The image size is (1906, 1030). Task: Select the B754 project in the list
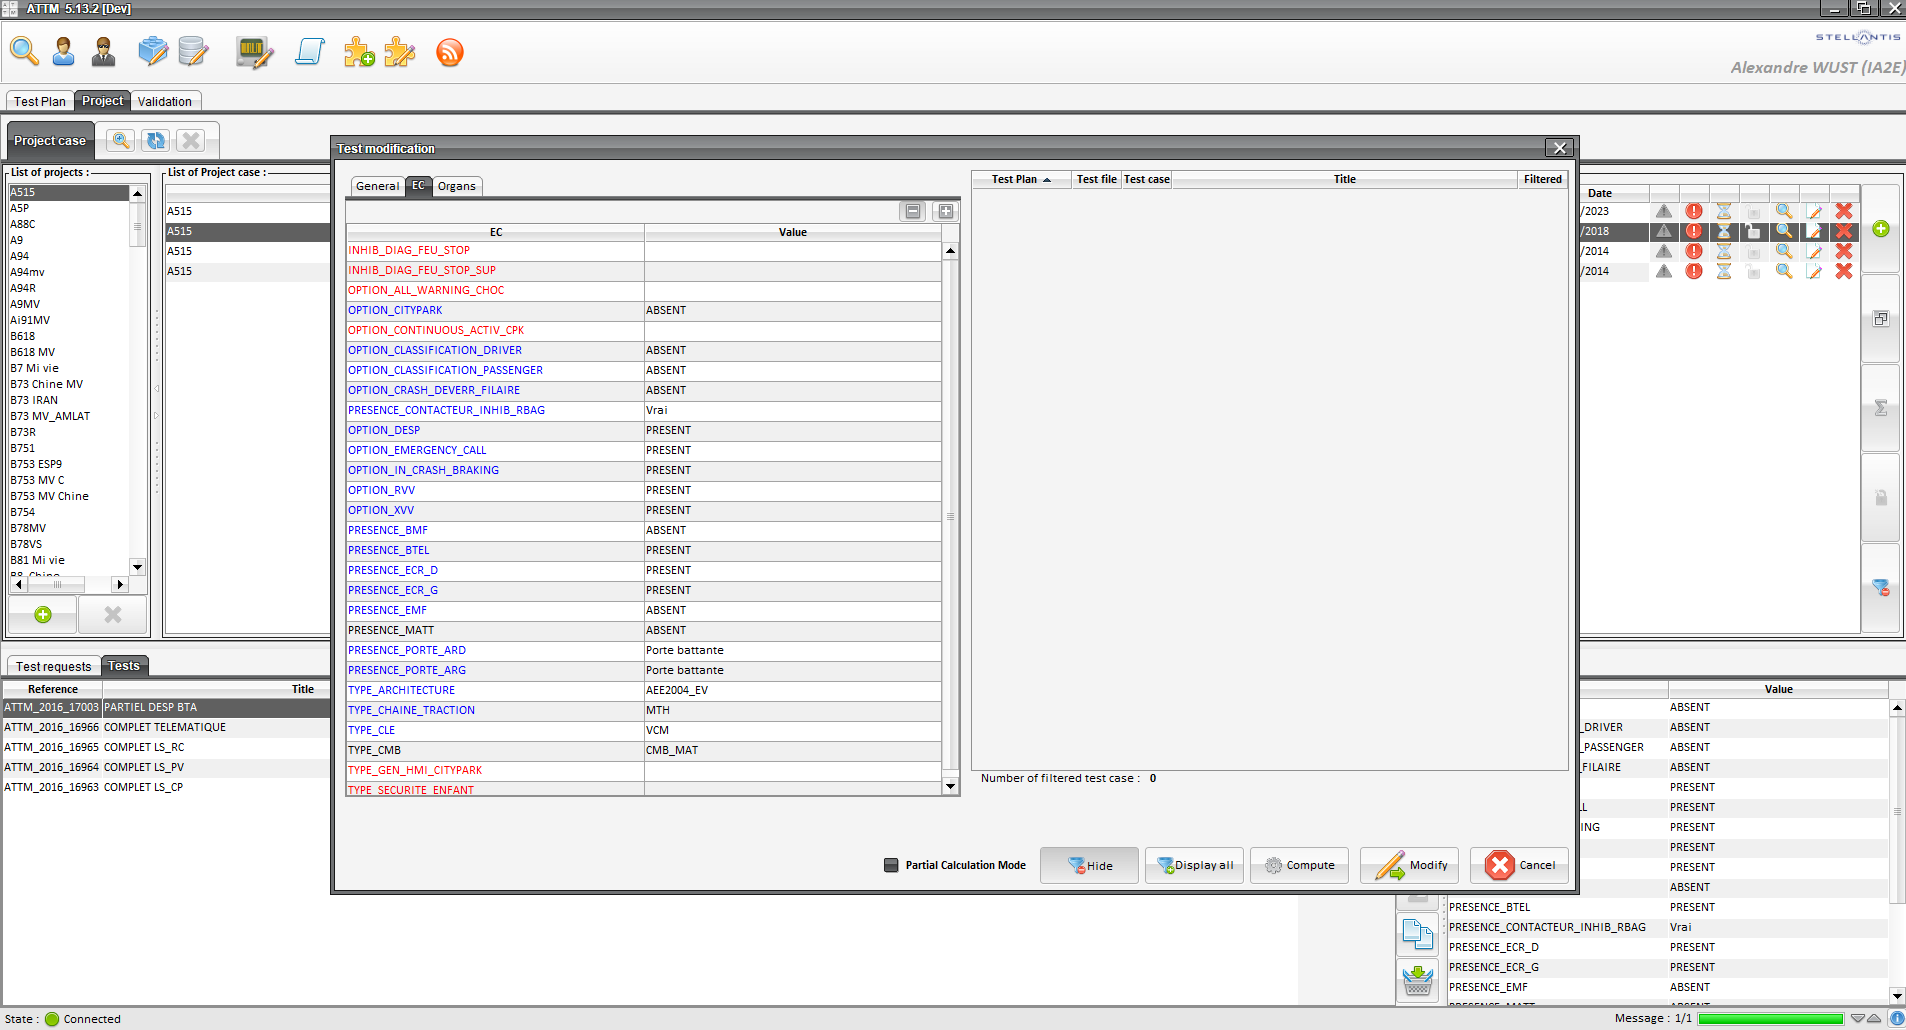point(23,512)
